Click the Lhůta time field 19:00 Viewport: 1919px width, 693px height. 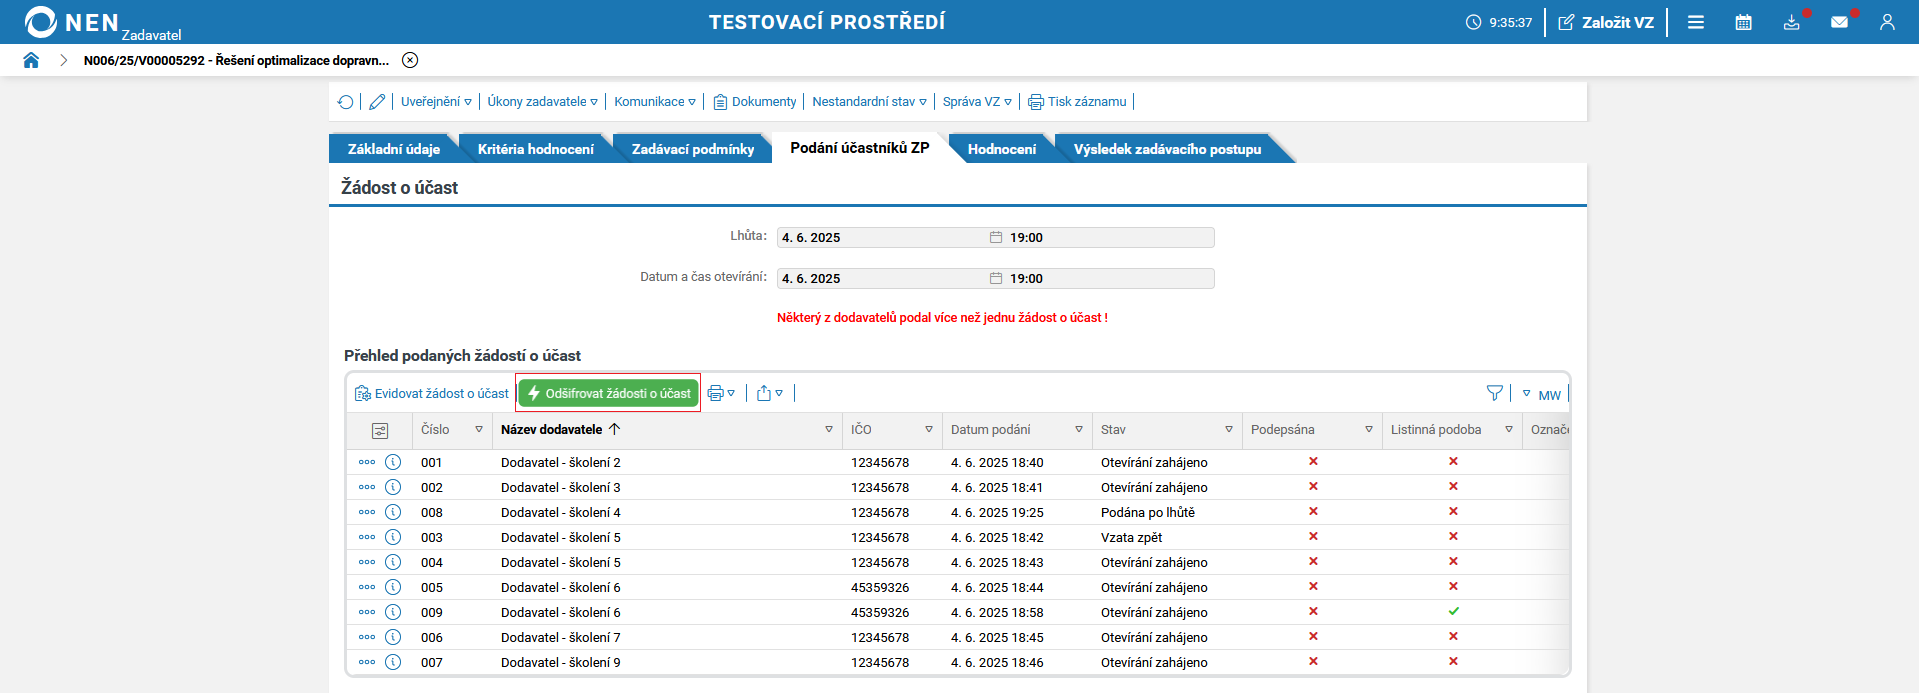(x=1110, y=237)
